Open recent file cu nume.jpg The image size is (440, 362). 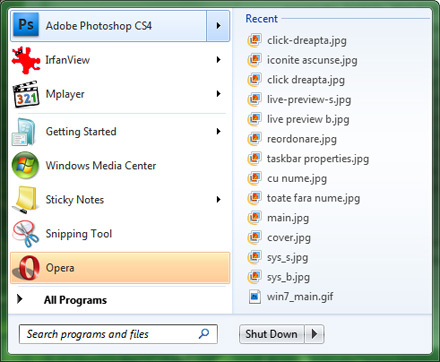point(297,179)
